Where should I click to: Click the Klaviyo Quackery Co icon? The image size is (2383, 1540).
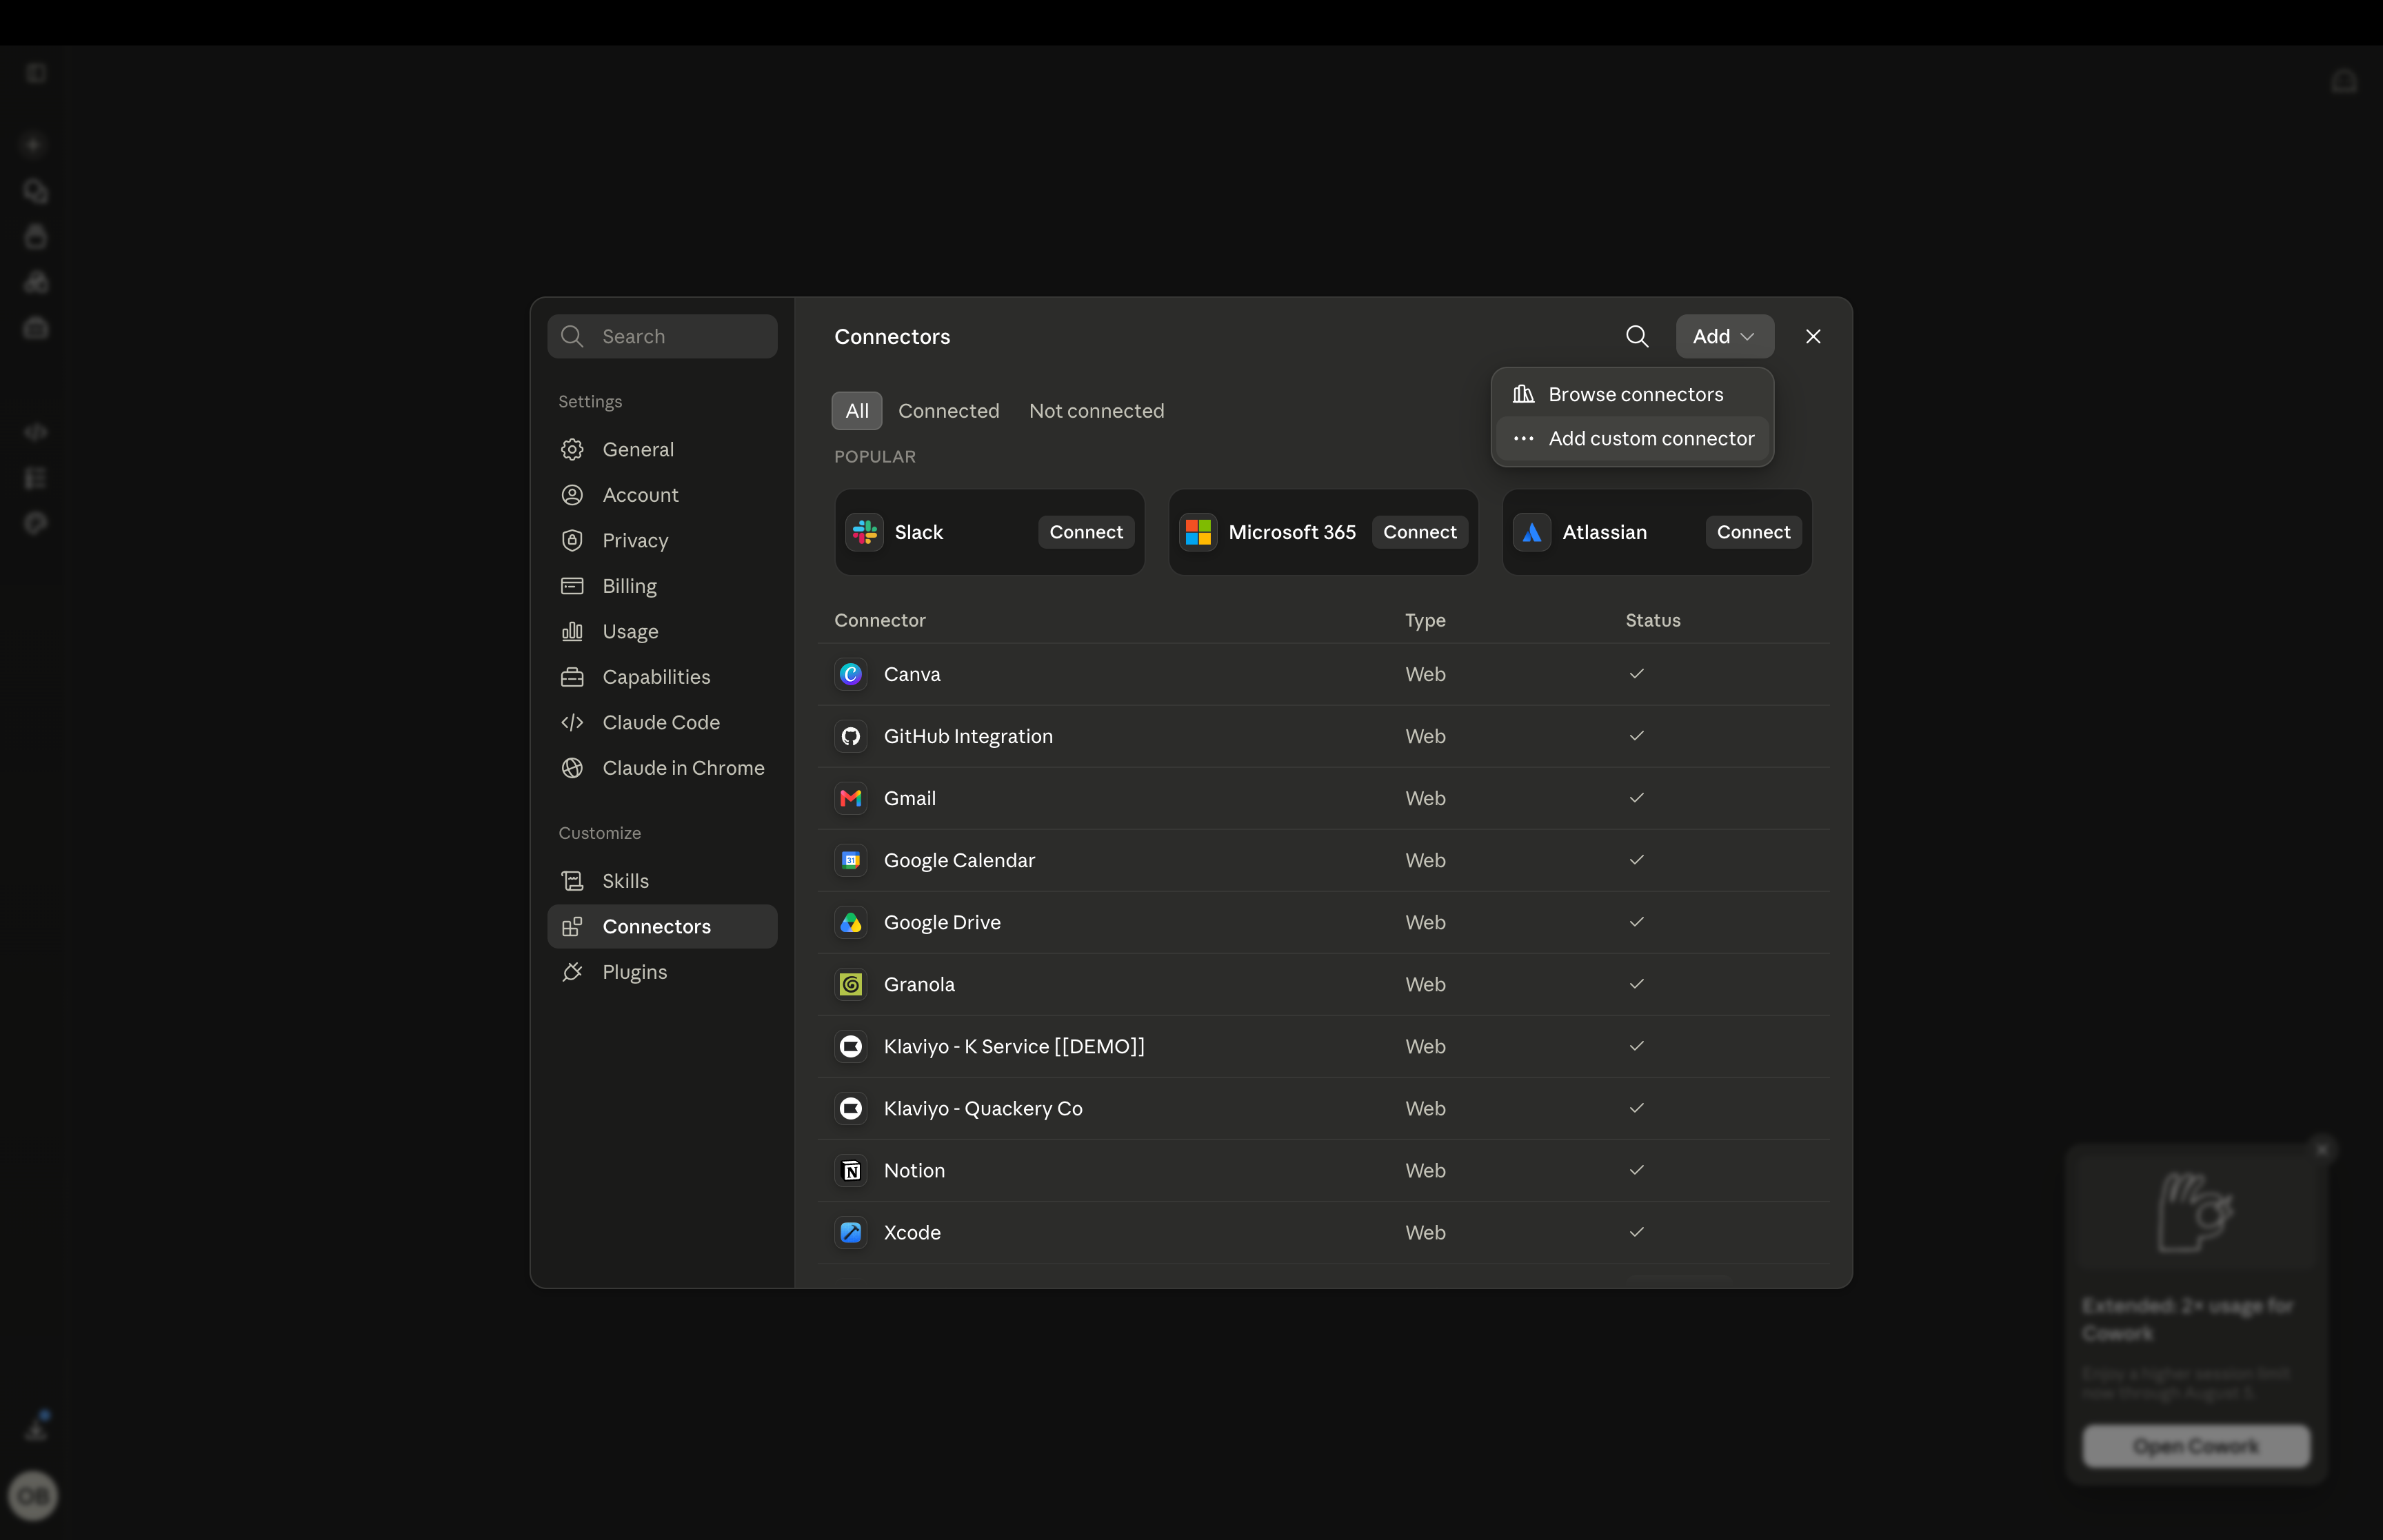click(851, 1108)
